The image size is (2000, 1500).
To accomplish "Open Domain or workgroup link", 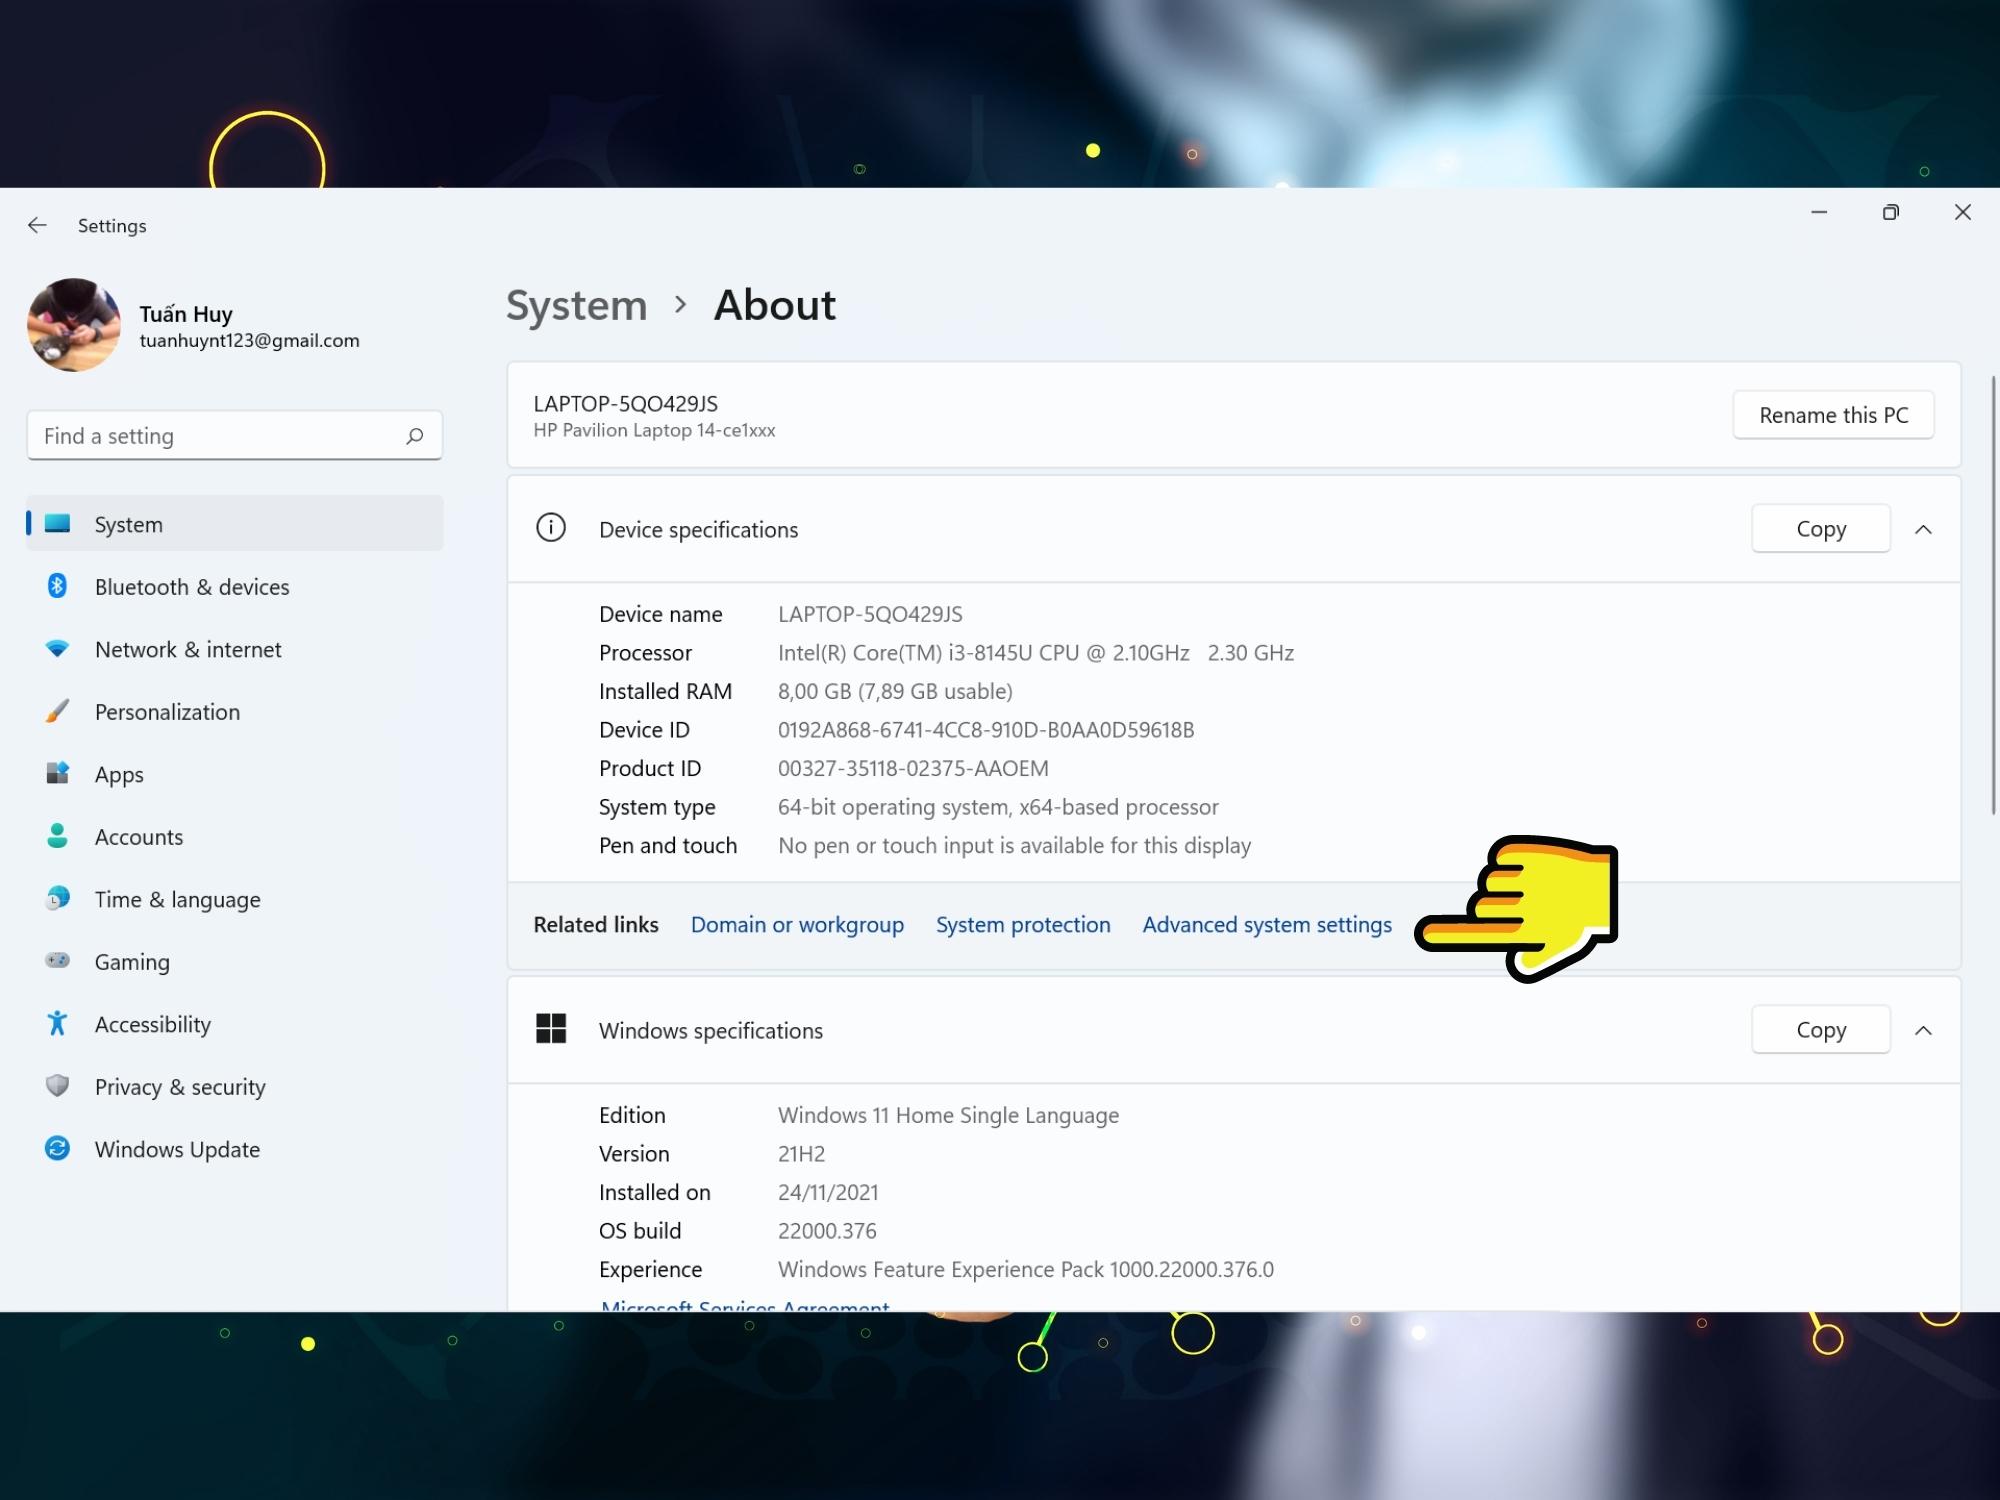I will click(797, 924).
